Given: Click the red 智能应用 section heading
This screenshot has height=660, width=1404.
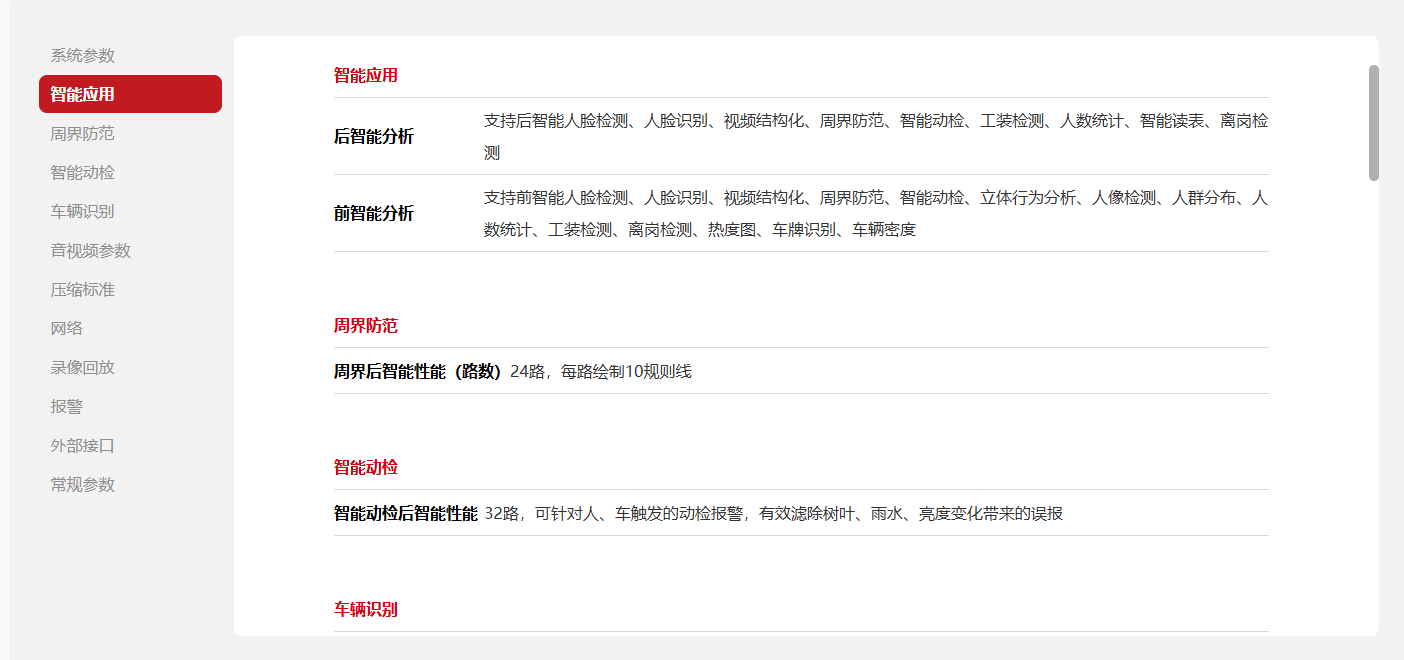Looking at the screenshot, I should [366, 75].
